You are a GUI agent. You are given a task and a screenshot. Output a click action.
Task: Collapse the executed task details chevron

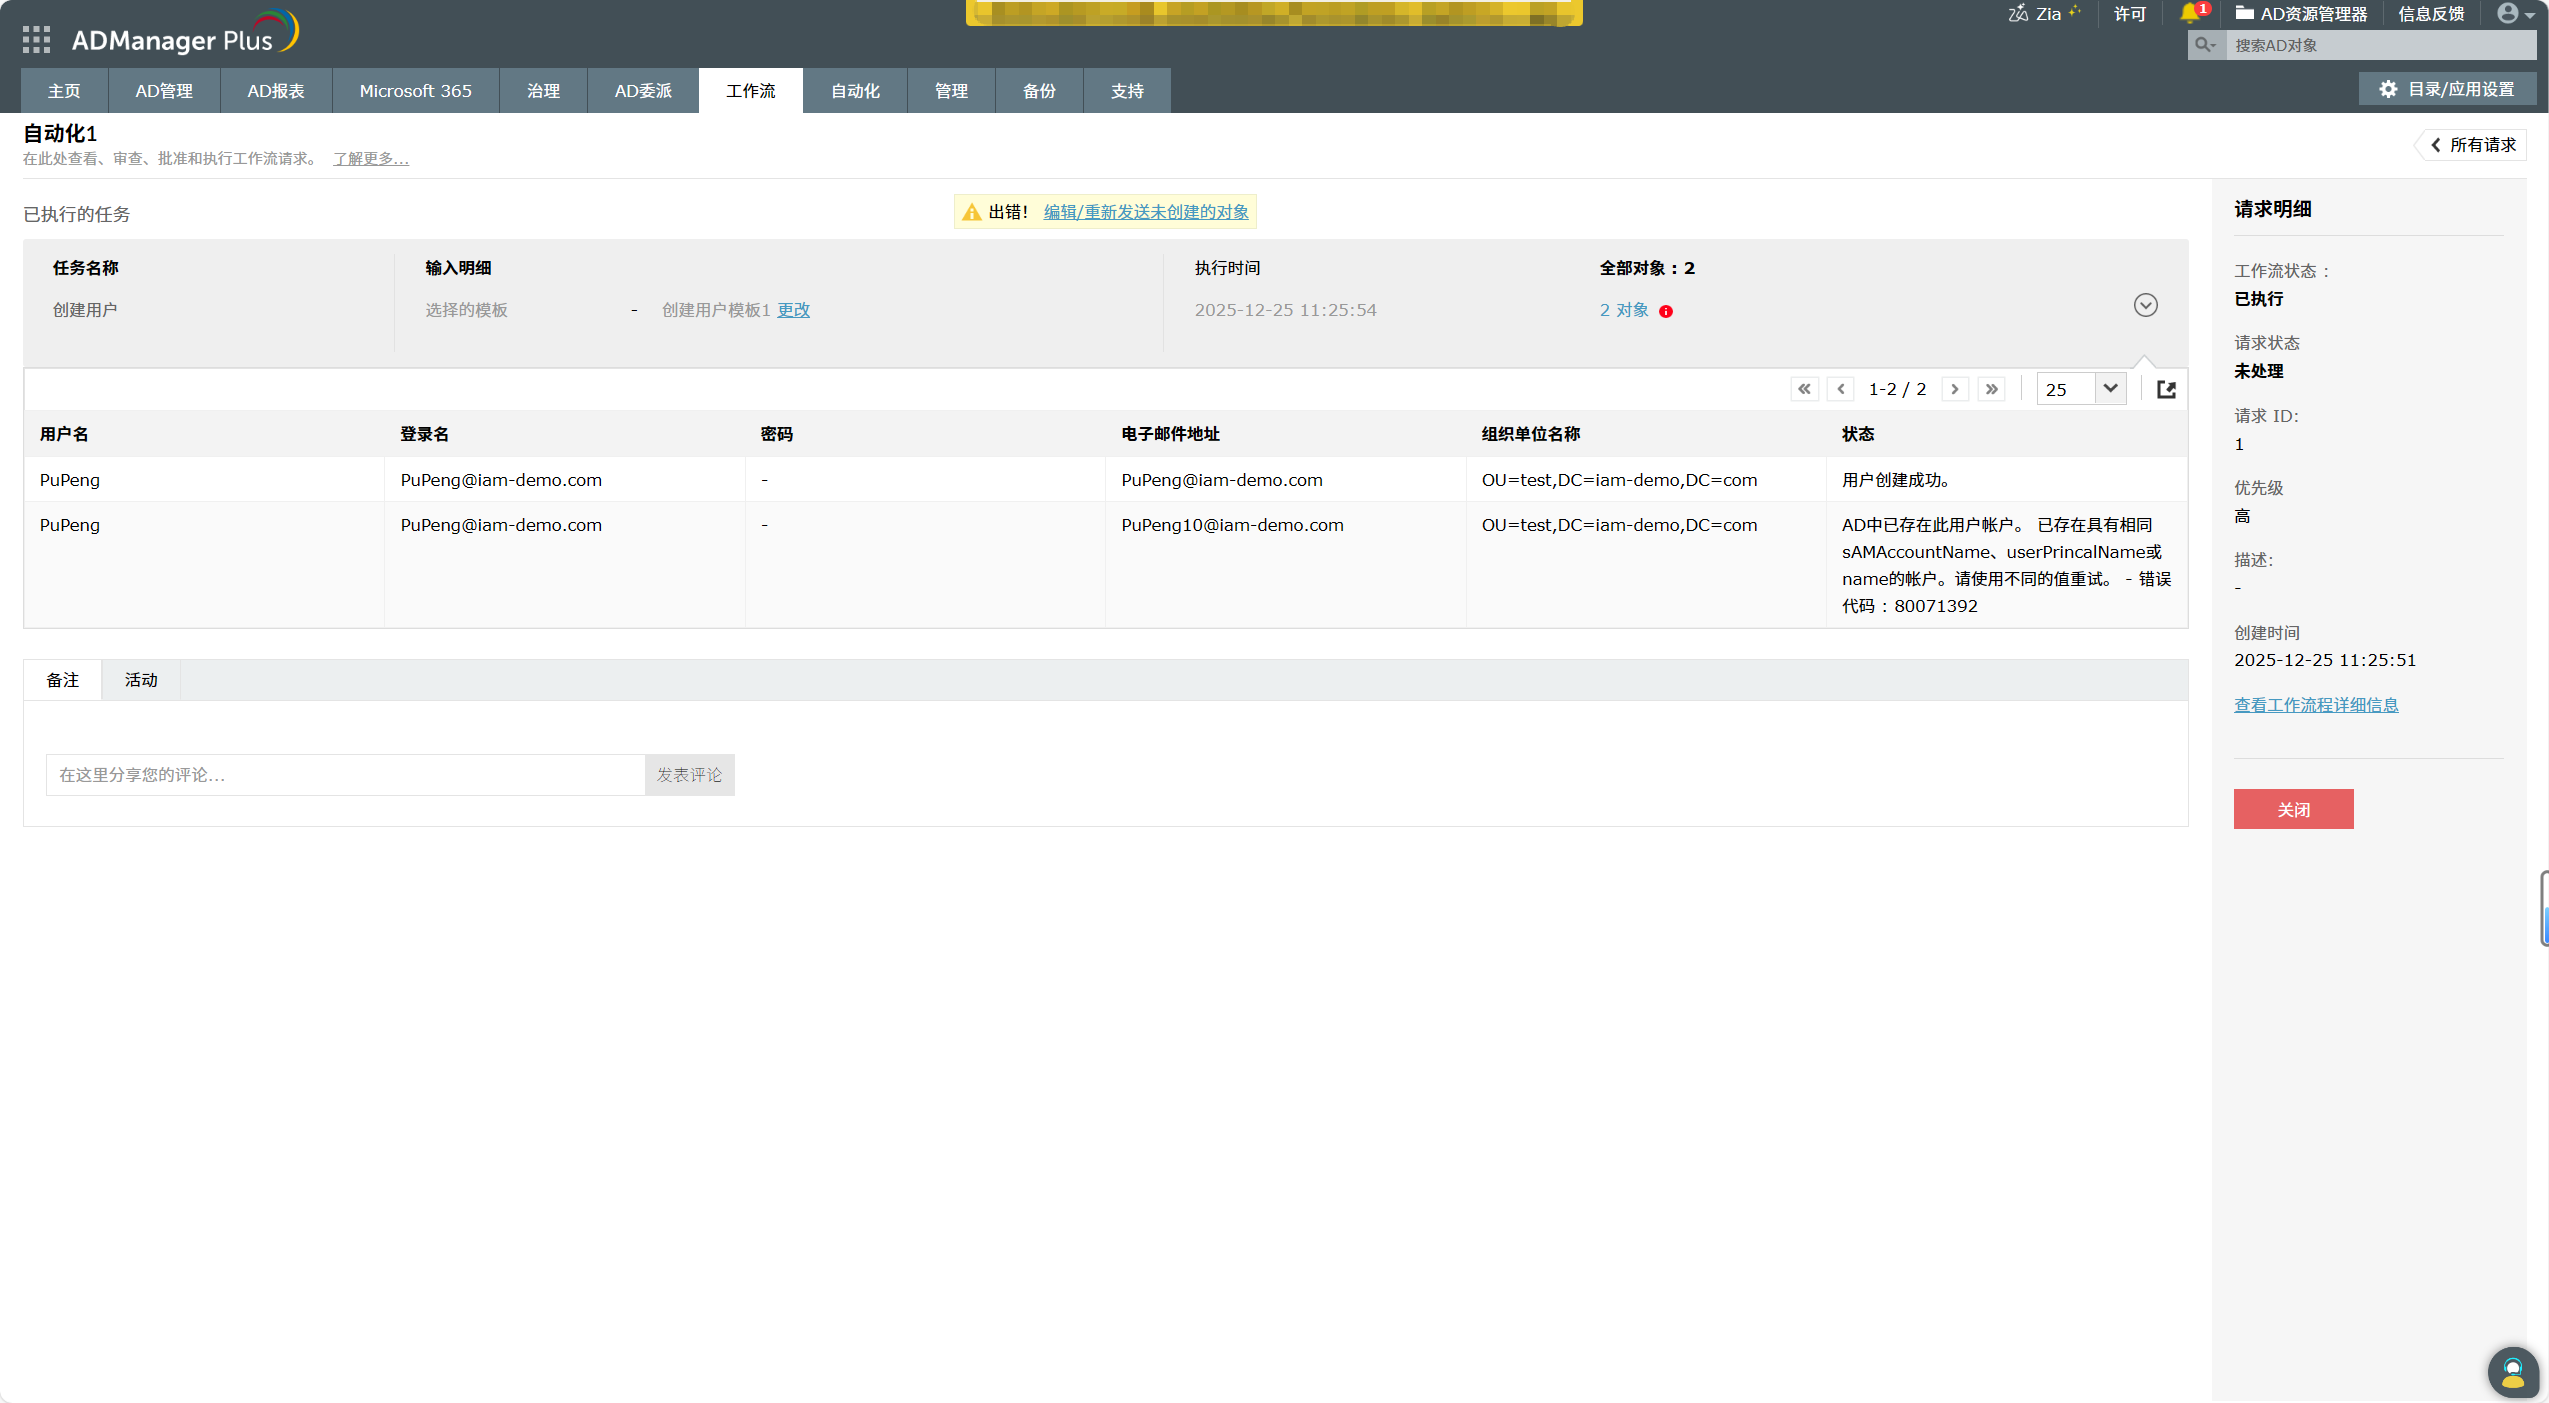pyautogui.click(x=2145, y=305)
